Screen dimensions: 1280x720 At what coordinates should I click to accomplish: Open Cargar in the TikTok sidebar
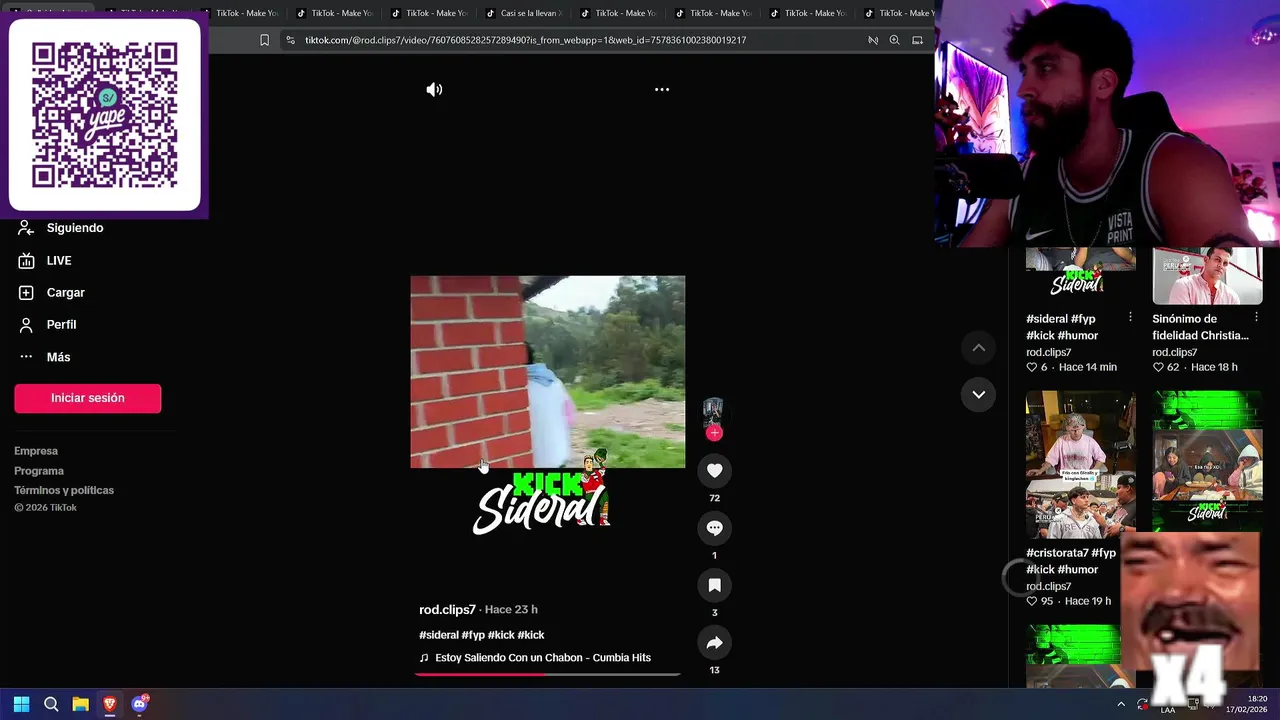[52, 292]
